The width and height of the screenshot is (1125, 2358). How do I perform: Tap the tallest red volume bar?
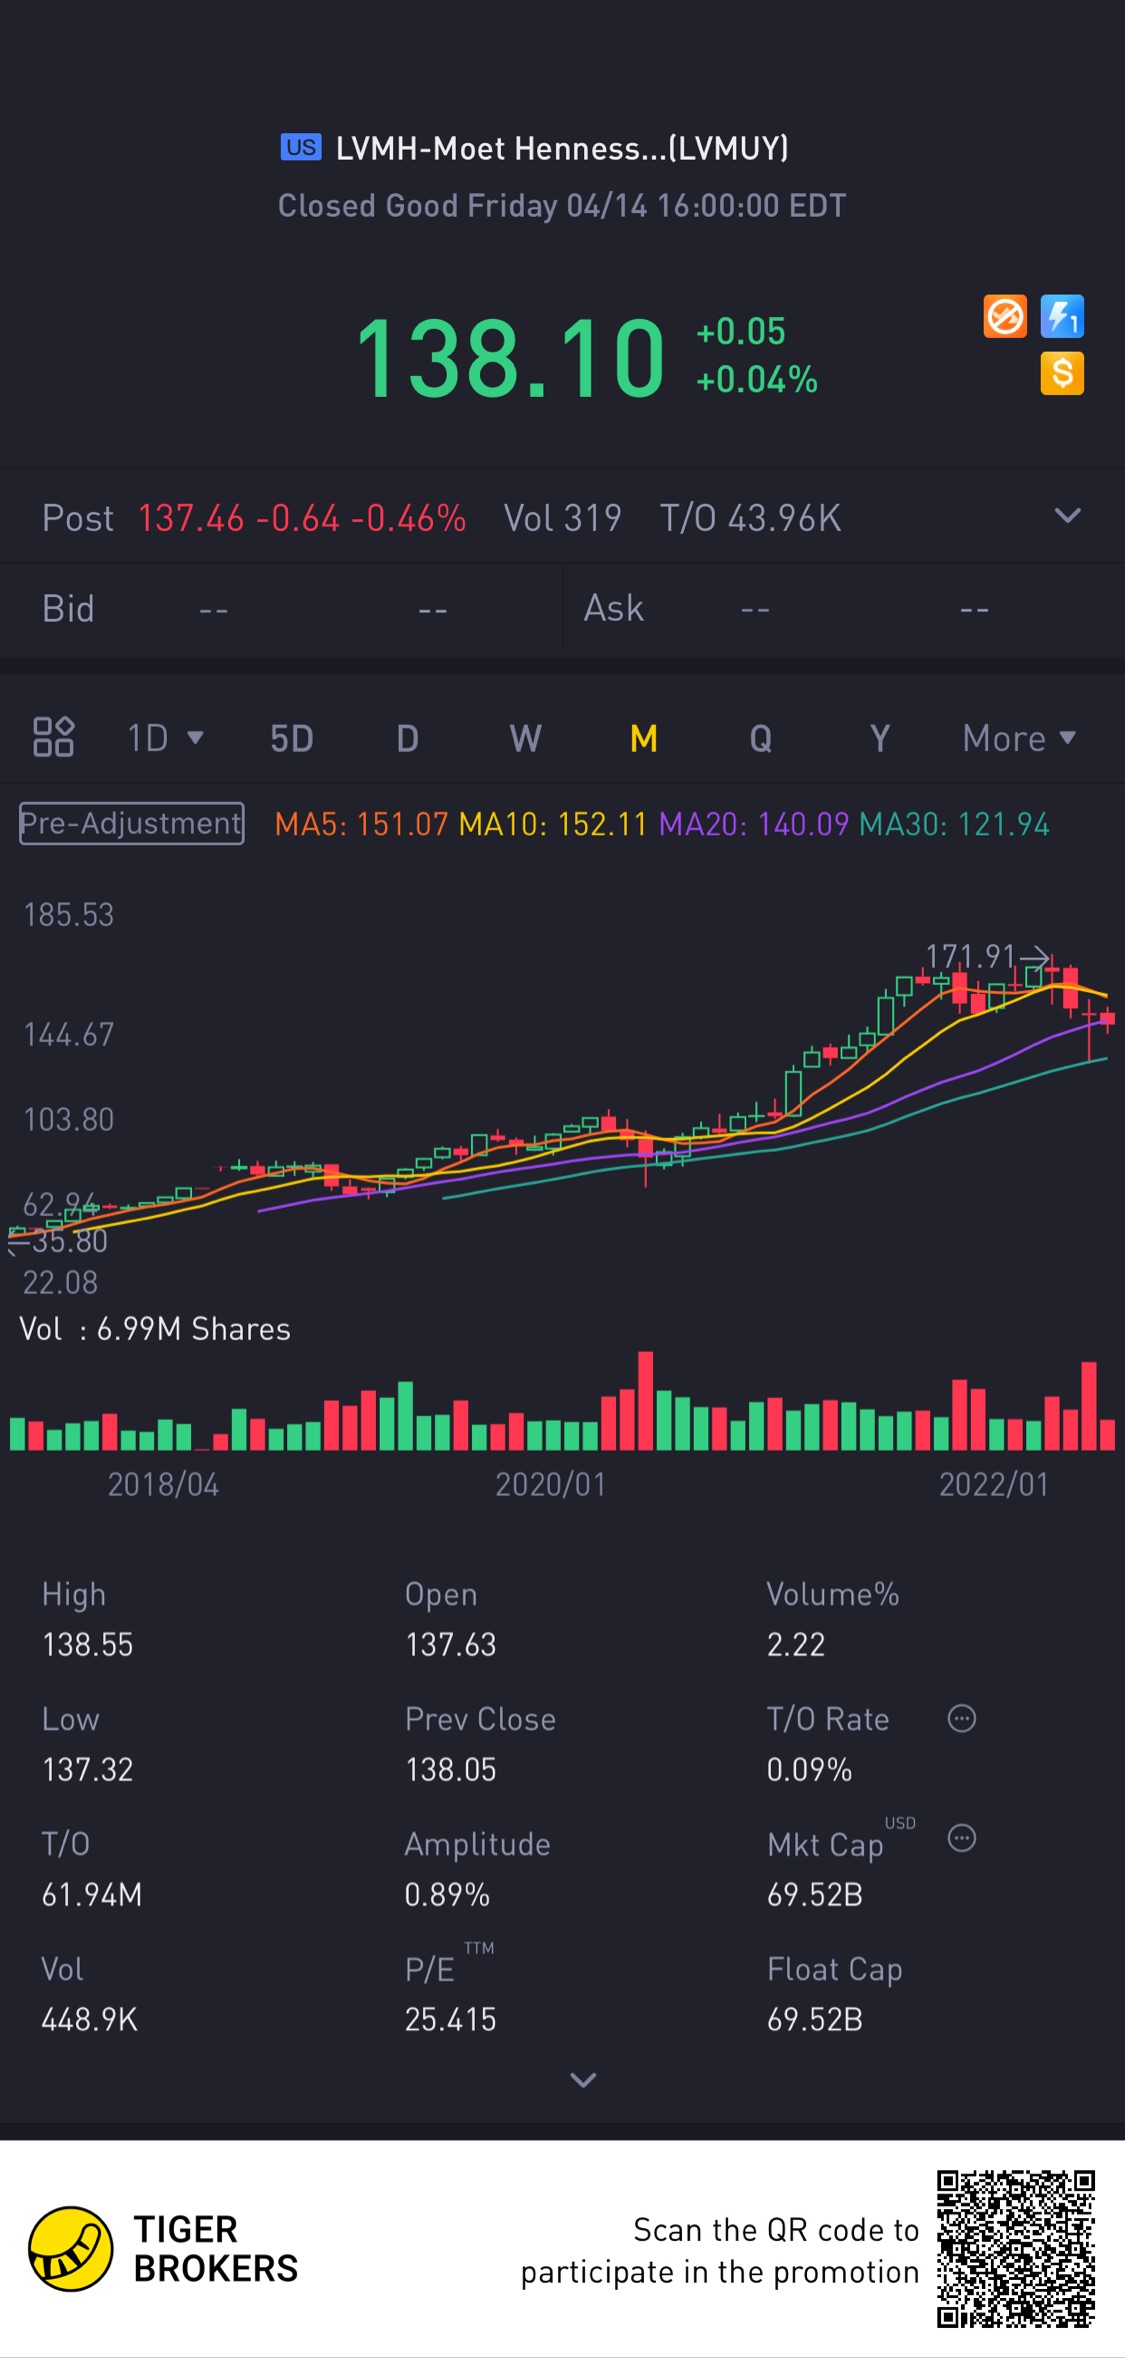click(646, 1401)
